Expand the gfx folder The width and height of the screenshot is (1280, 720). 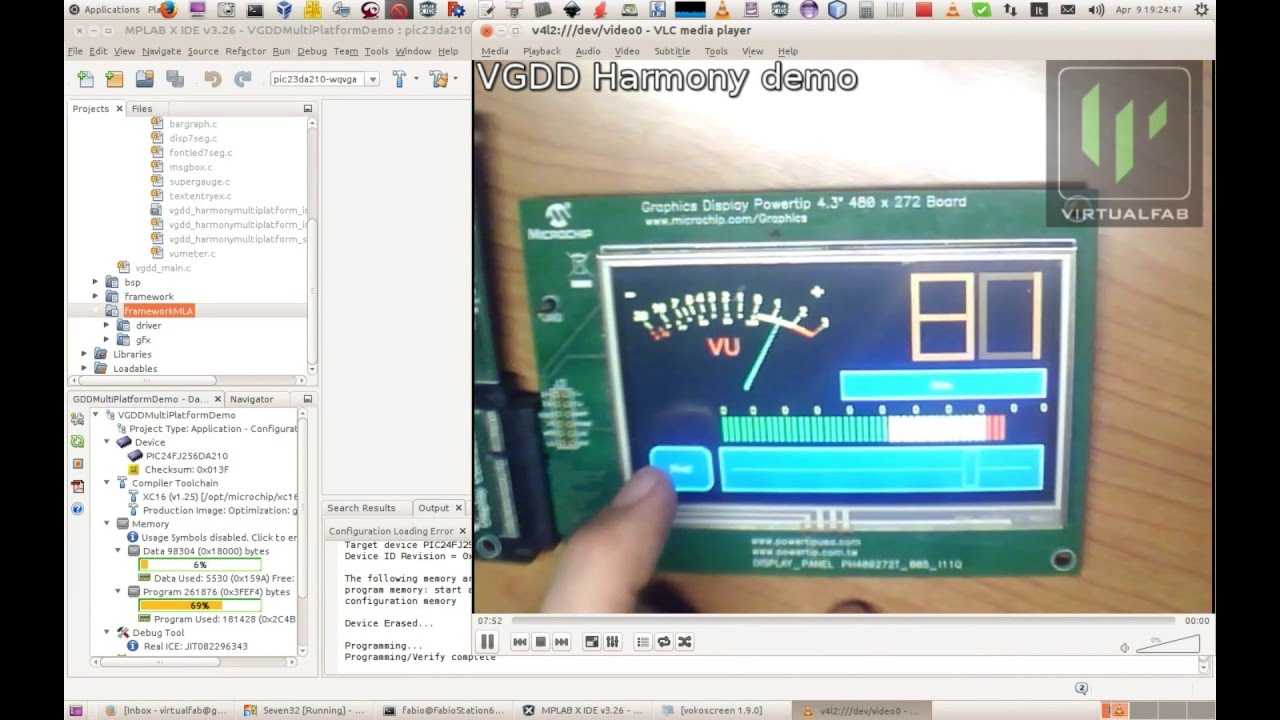(107, 340)
